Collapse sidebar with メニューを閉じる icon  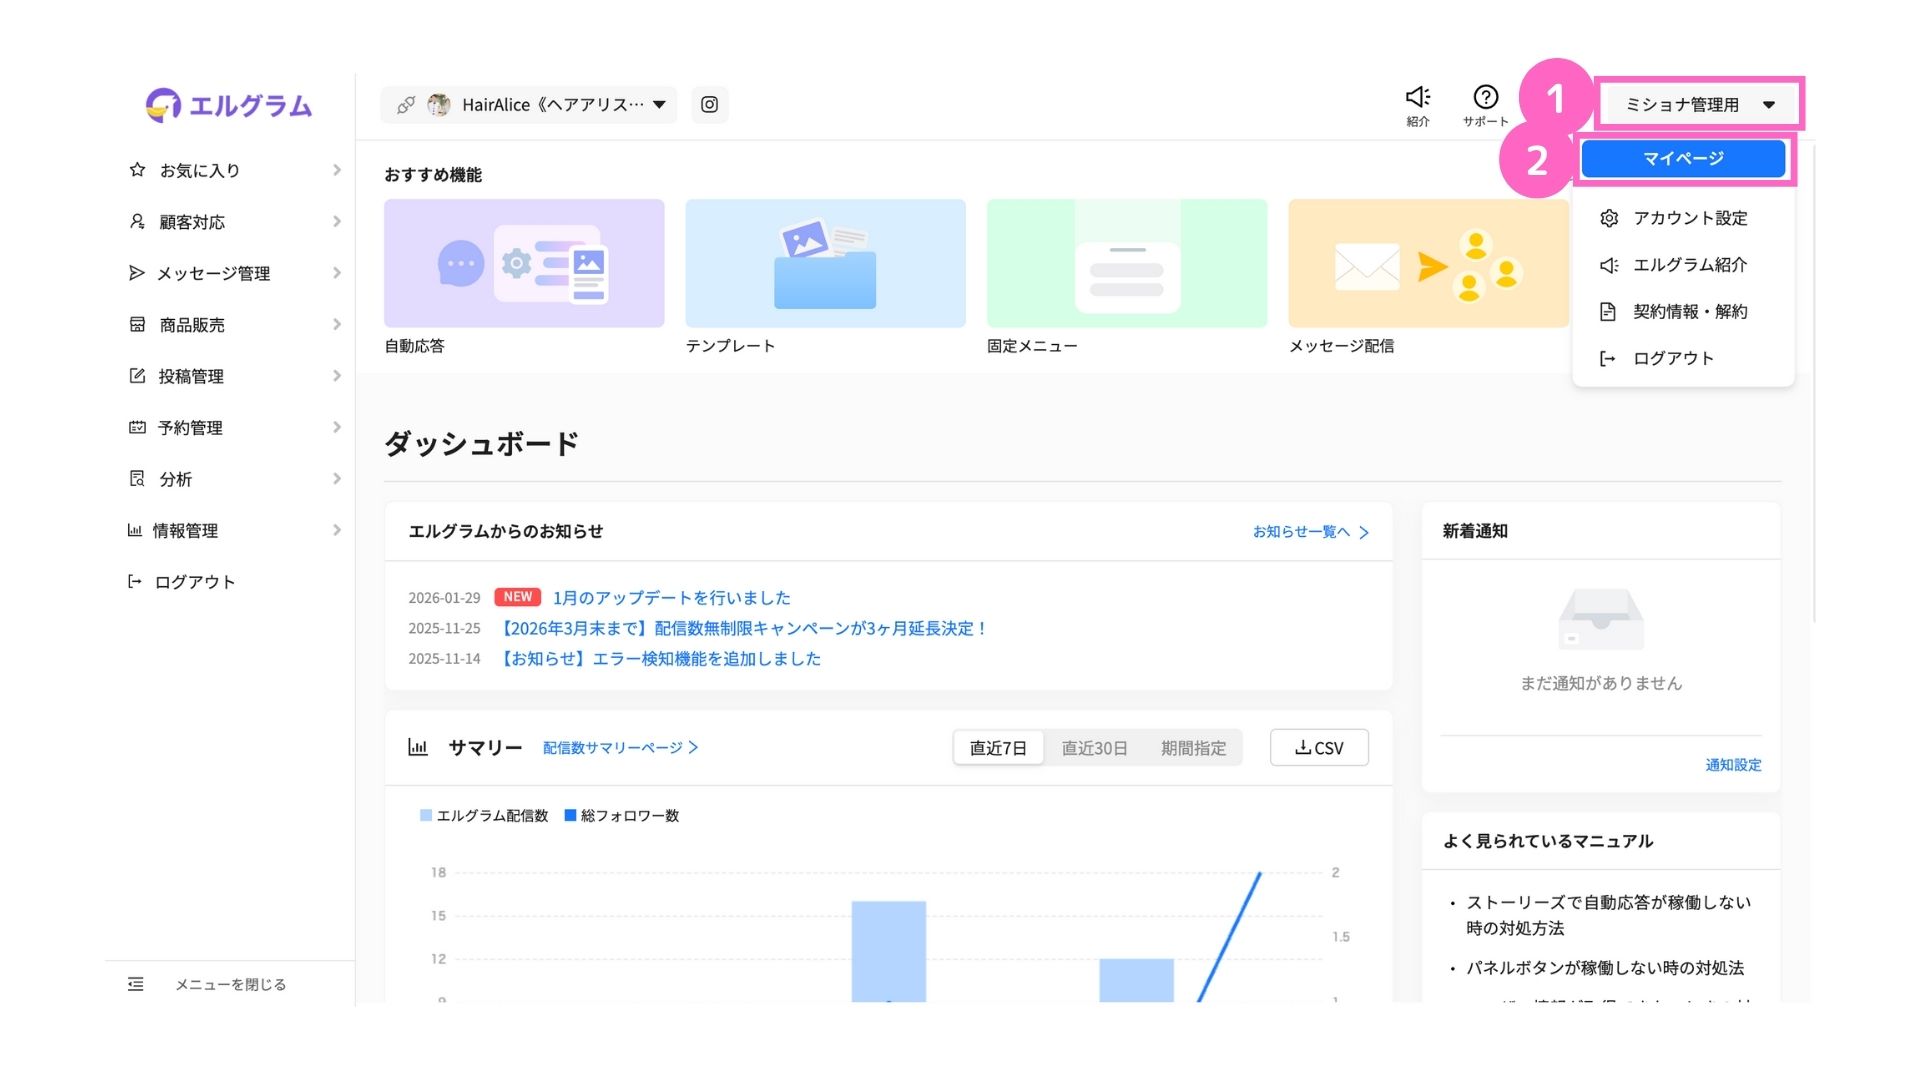click(x=136, y=984)
